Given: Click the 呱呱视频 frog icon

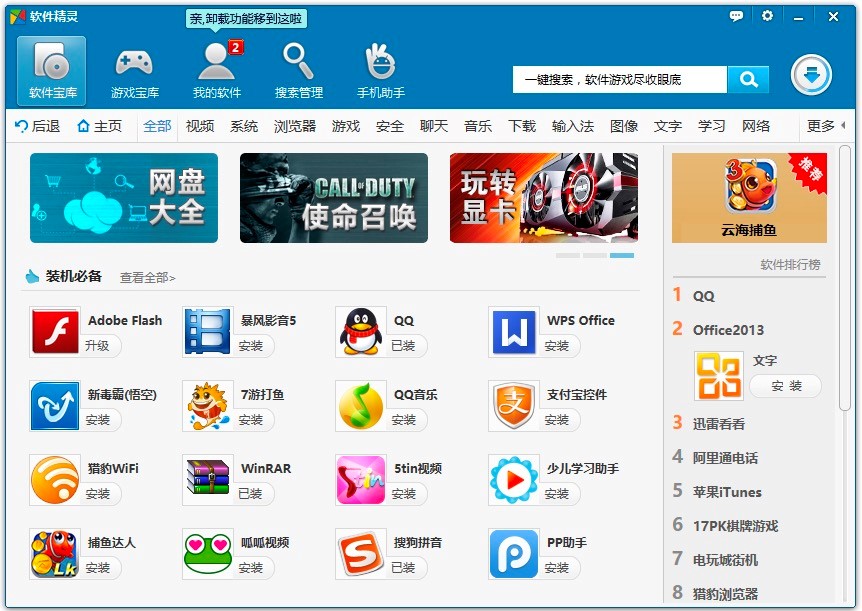Looking at the screenshot, I should [x=207, y=554].
